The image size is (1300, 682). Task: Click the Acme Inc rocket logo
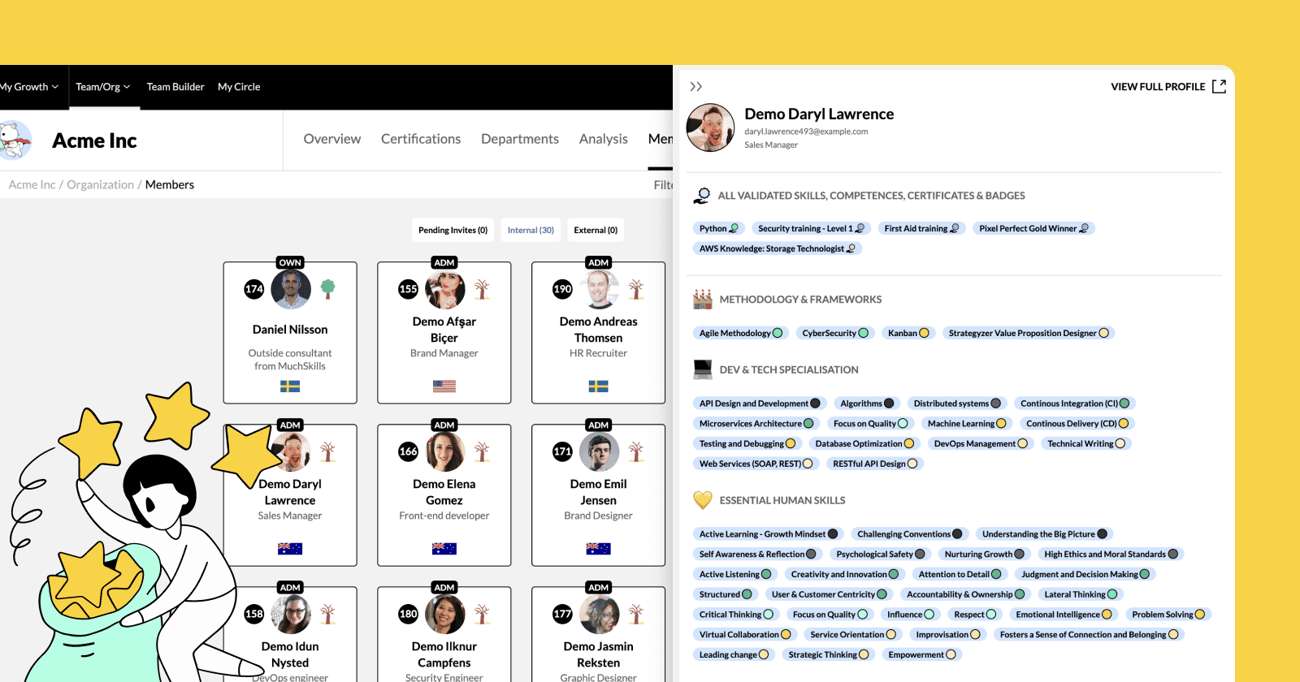[15, 141]
